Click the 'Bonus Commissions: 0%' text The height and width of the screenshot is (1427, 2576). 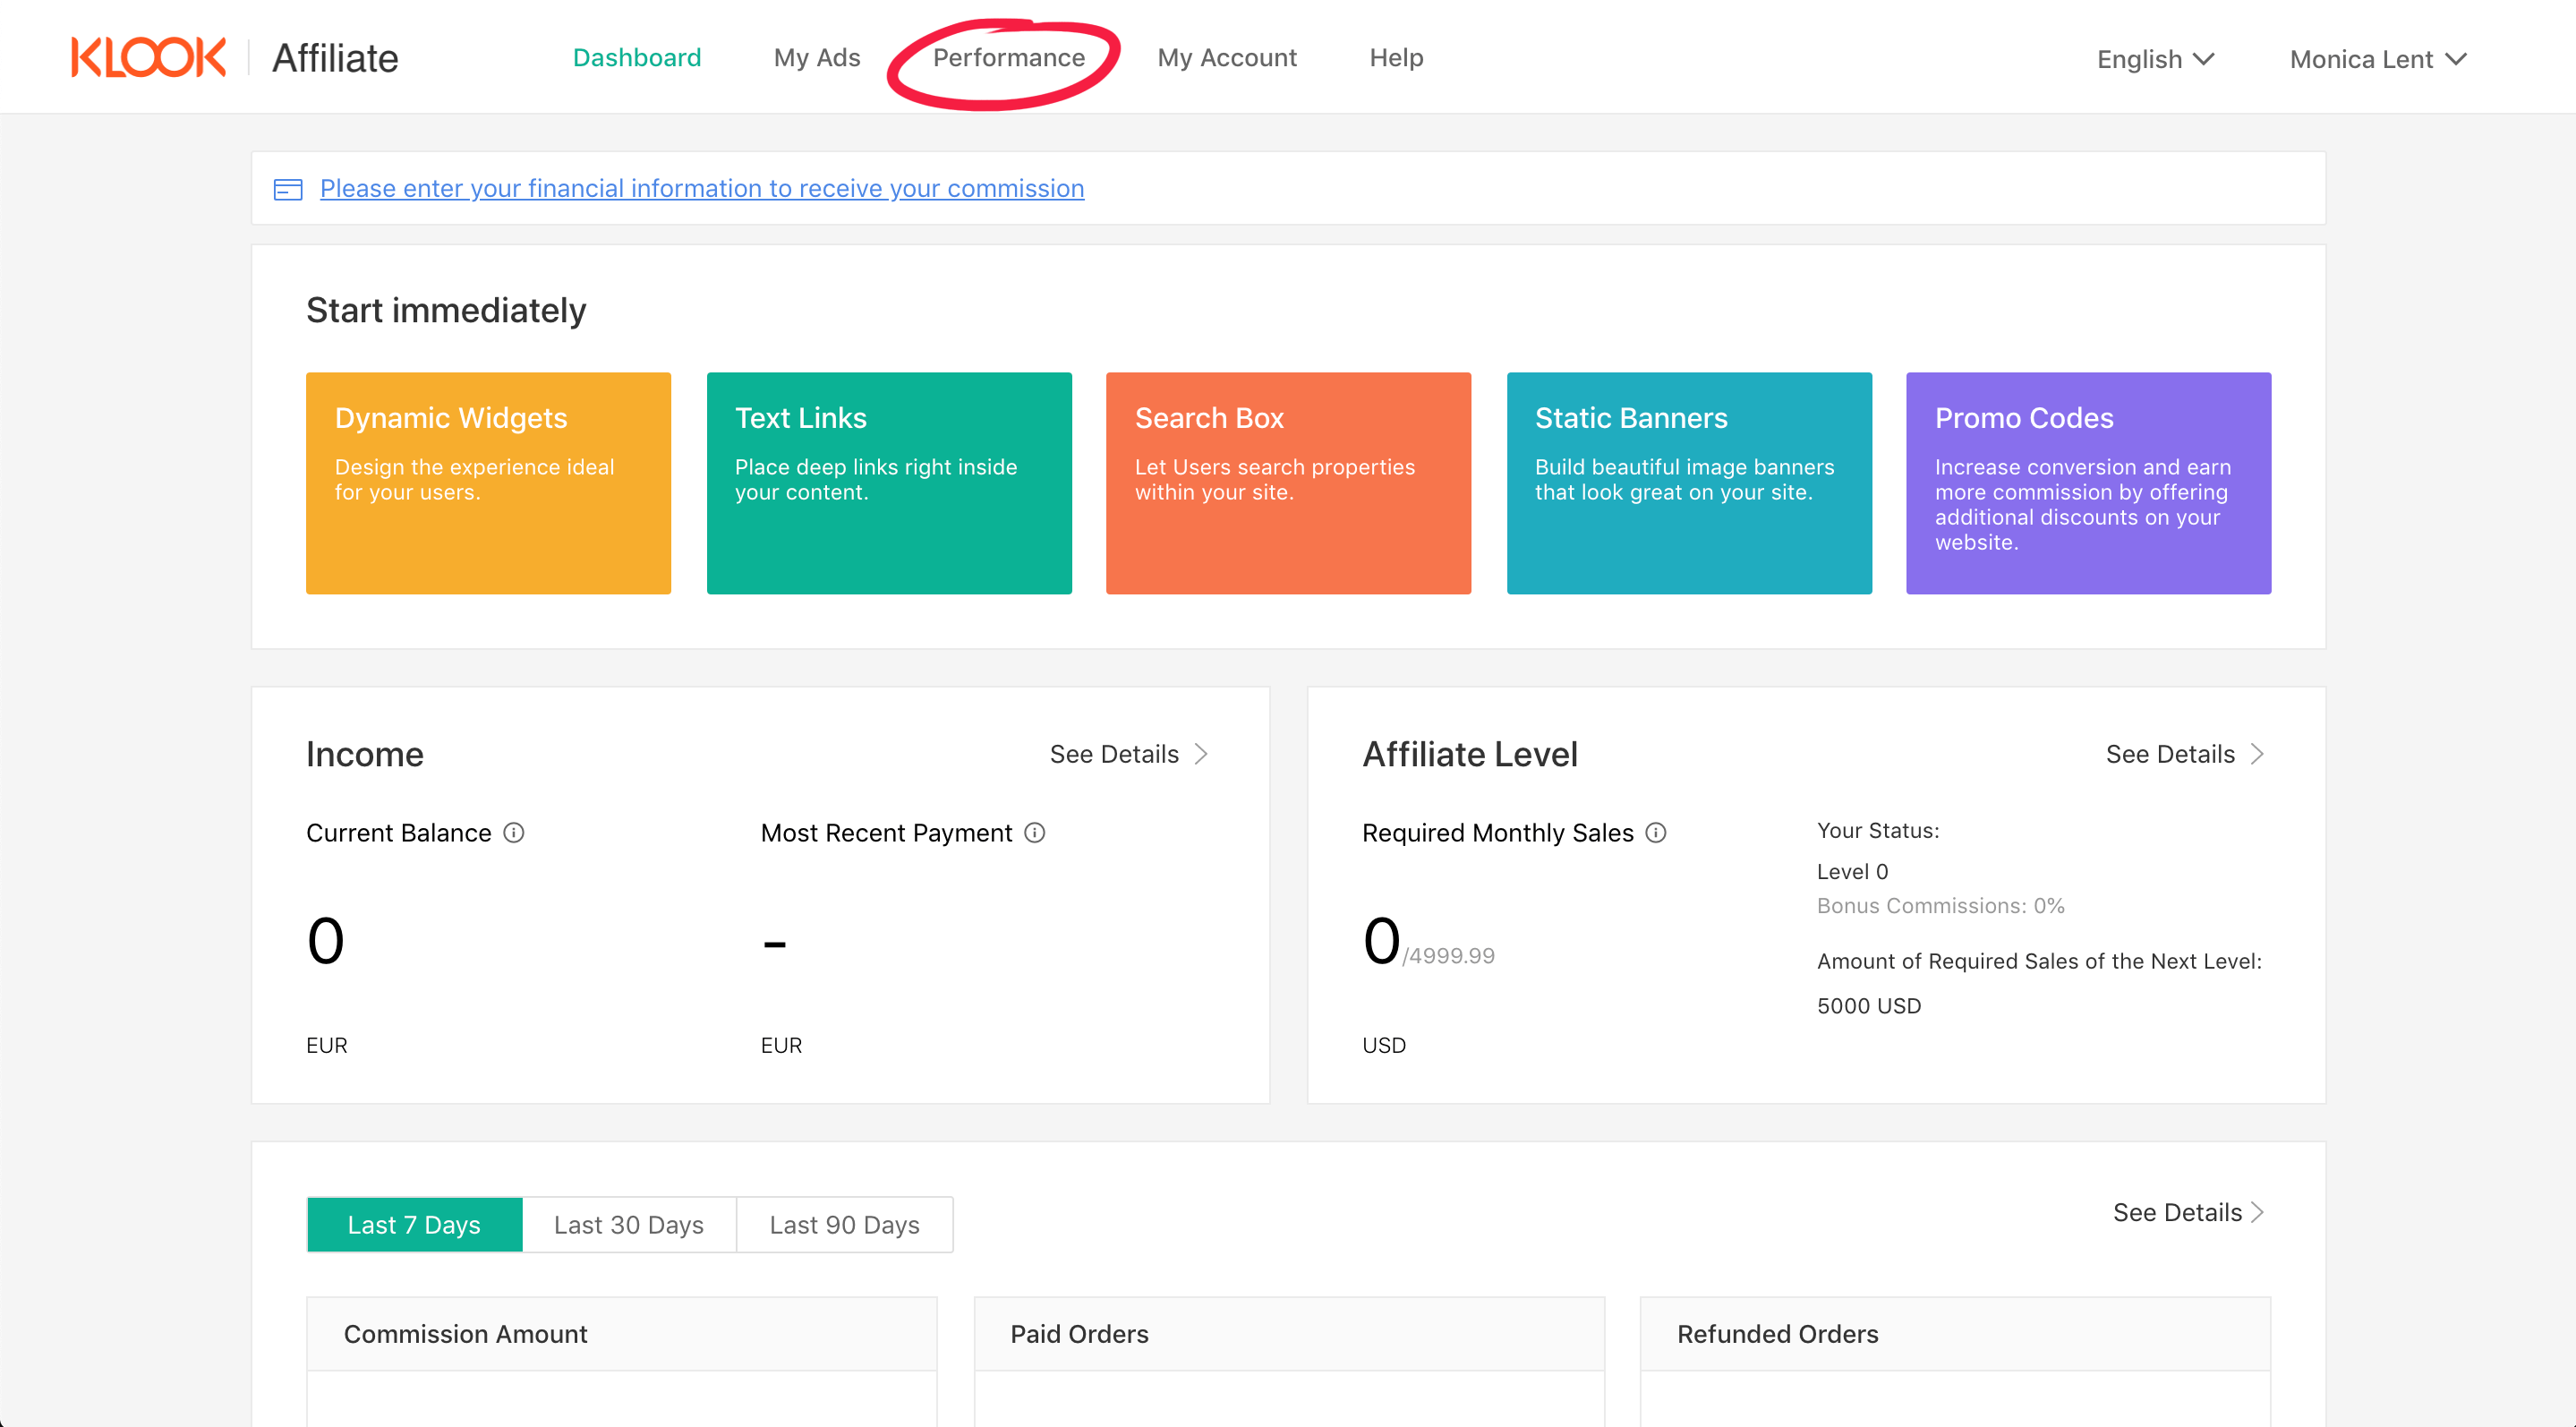[x=1940, y=906]
